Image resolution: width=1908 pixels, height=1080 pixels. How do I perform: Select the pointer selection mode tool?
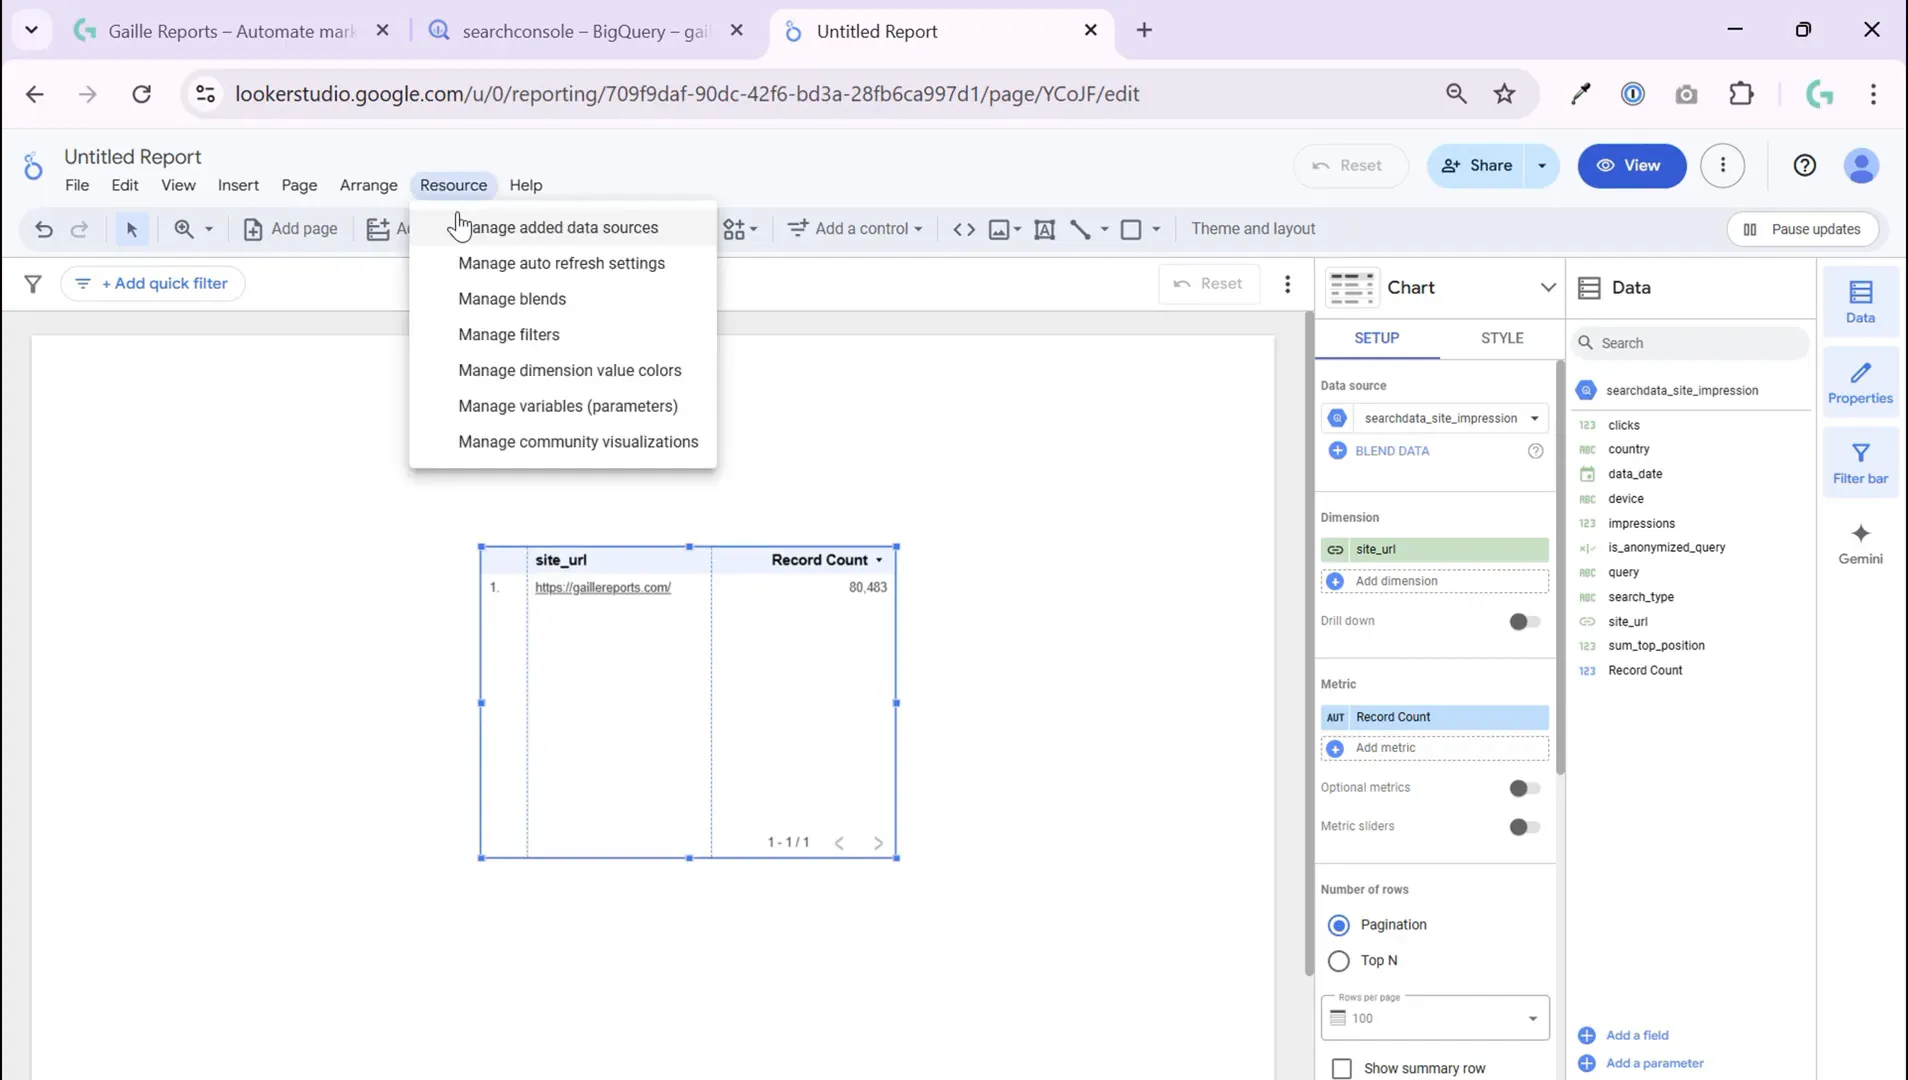(131, 229)
